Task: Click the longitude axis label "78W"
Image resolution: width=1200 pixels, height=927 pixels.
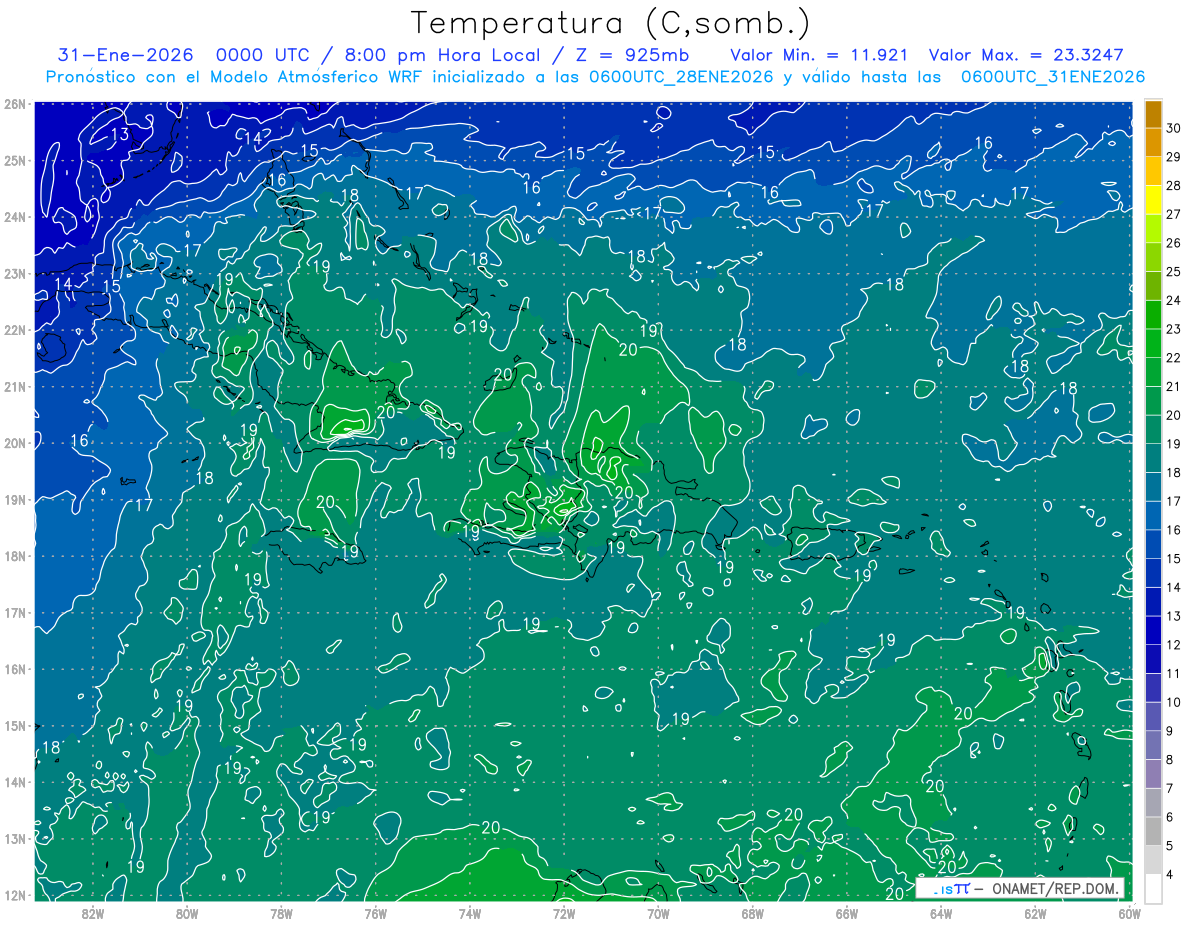Action: point(281,912)
